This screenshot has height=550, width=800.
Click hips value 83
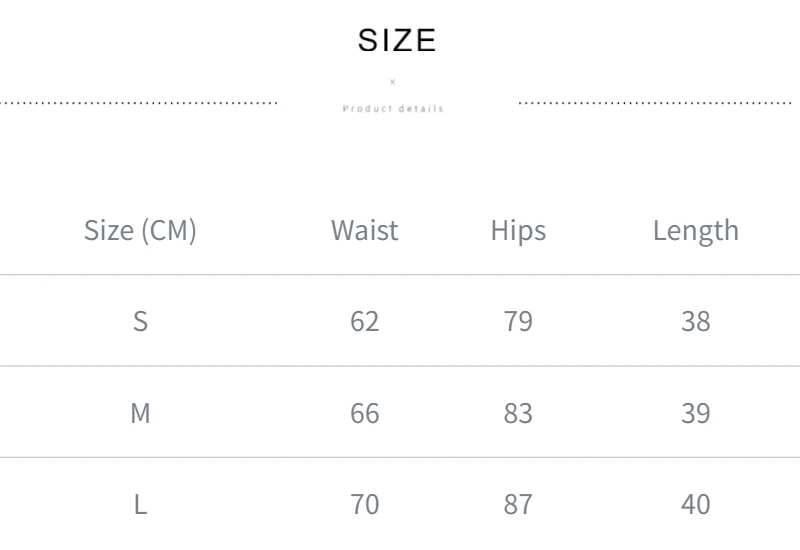518,413
